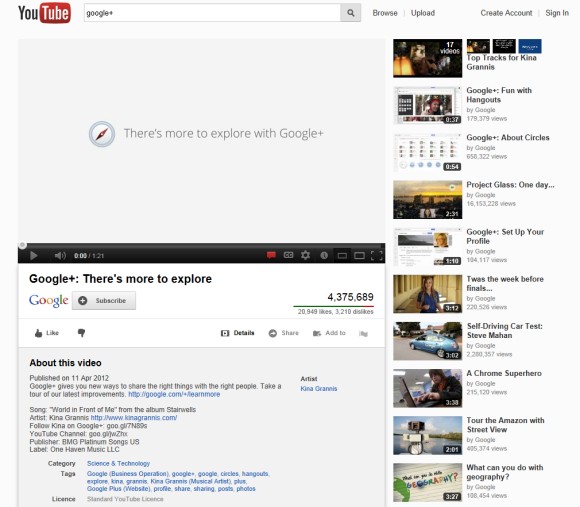Toggle video annotations icon
The height and width of the screenshot is (507, 580).
[271, 255]
